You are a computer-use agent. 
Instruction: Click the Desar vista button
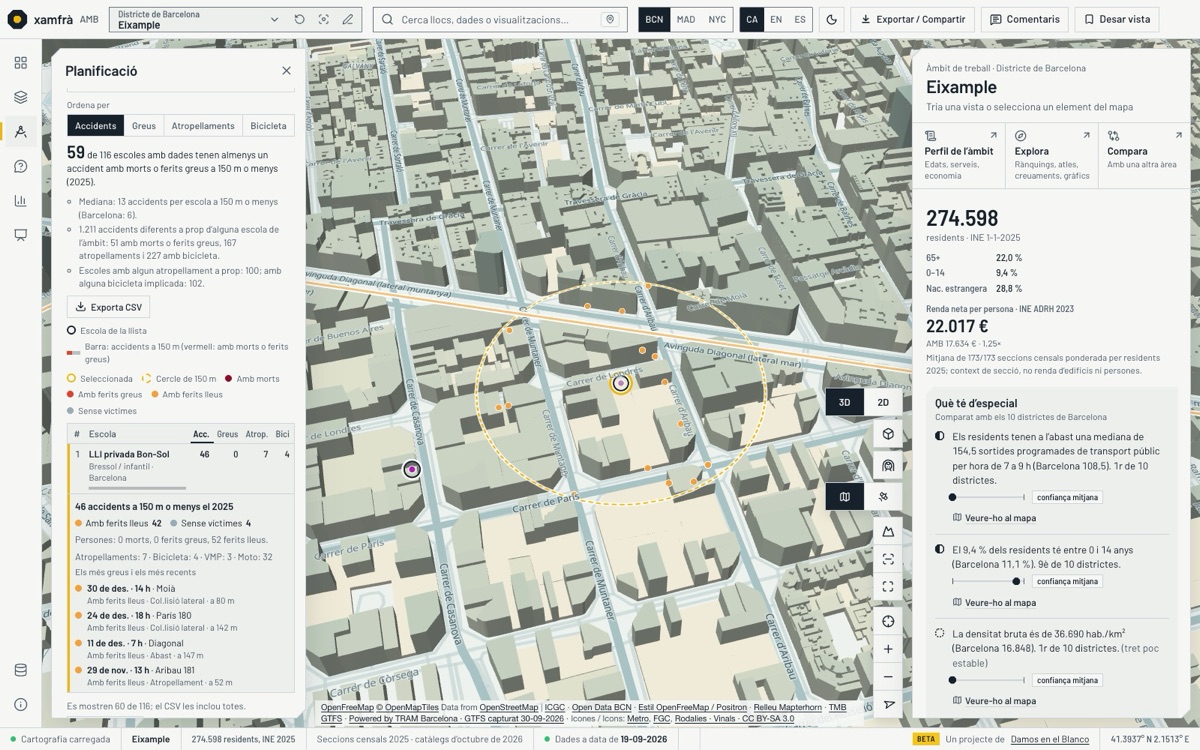(x=1117, y=19)
